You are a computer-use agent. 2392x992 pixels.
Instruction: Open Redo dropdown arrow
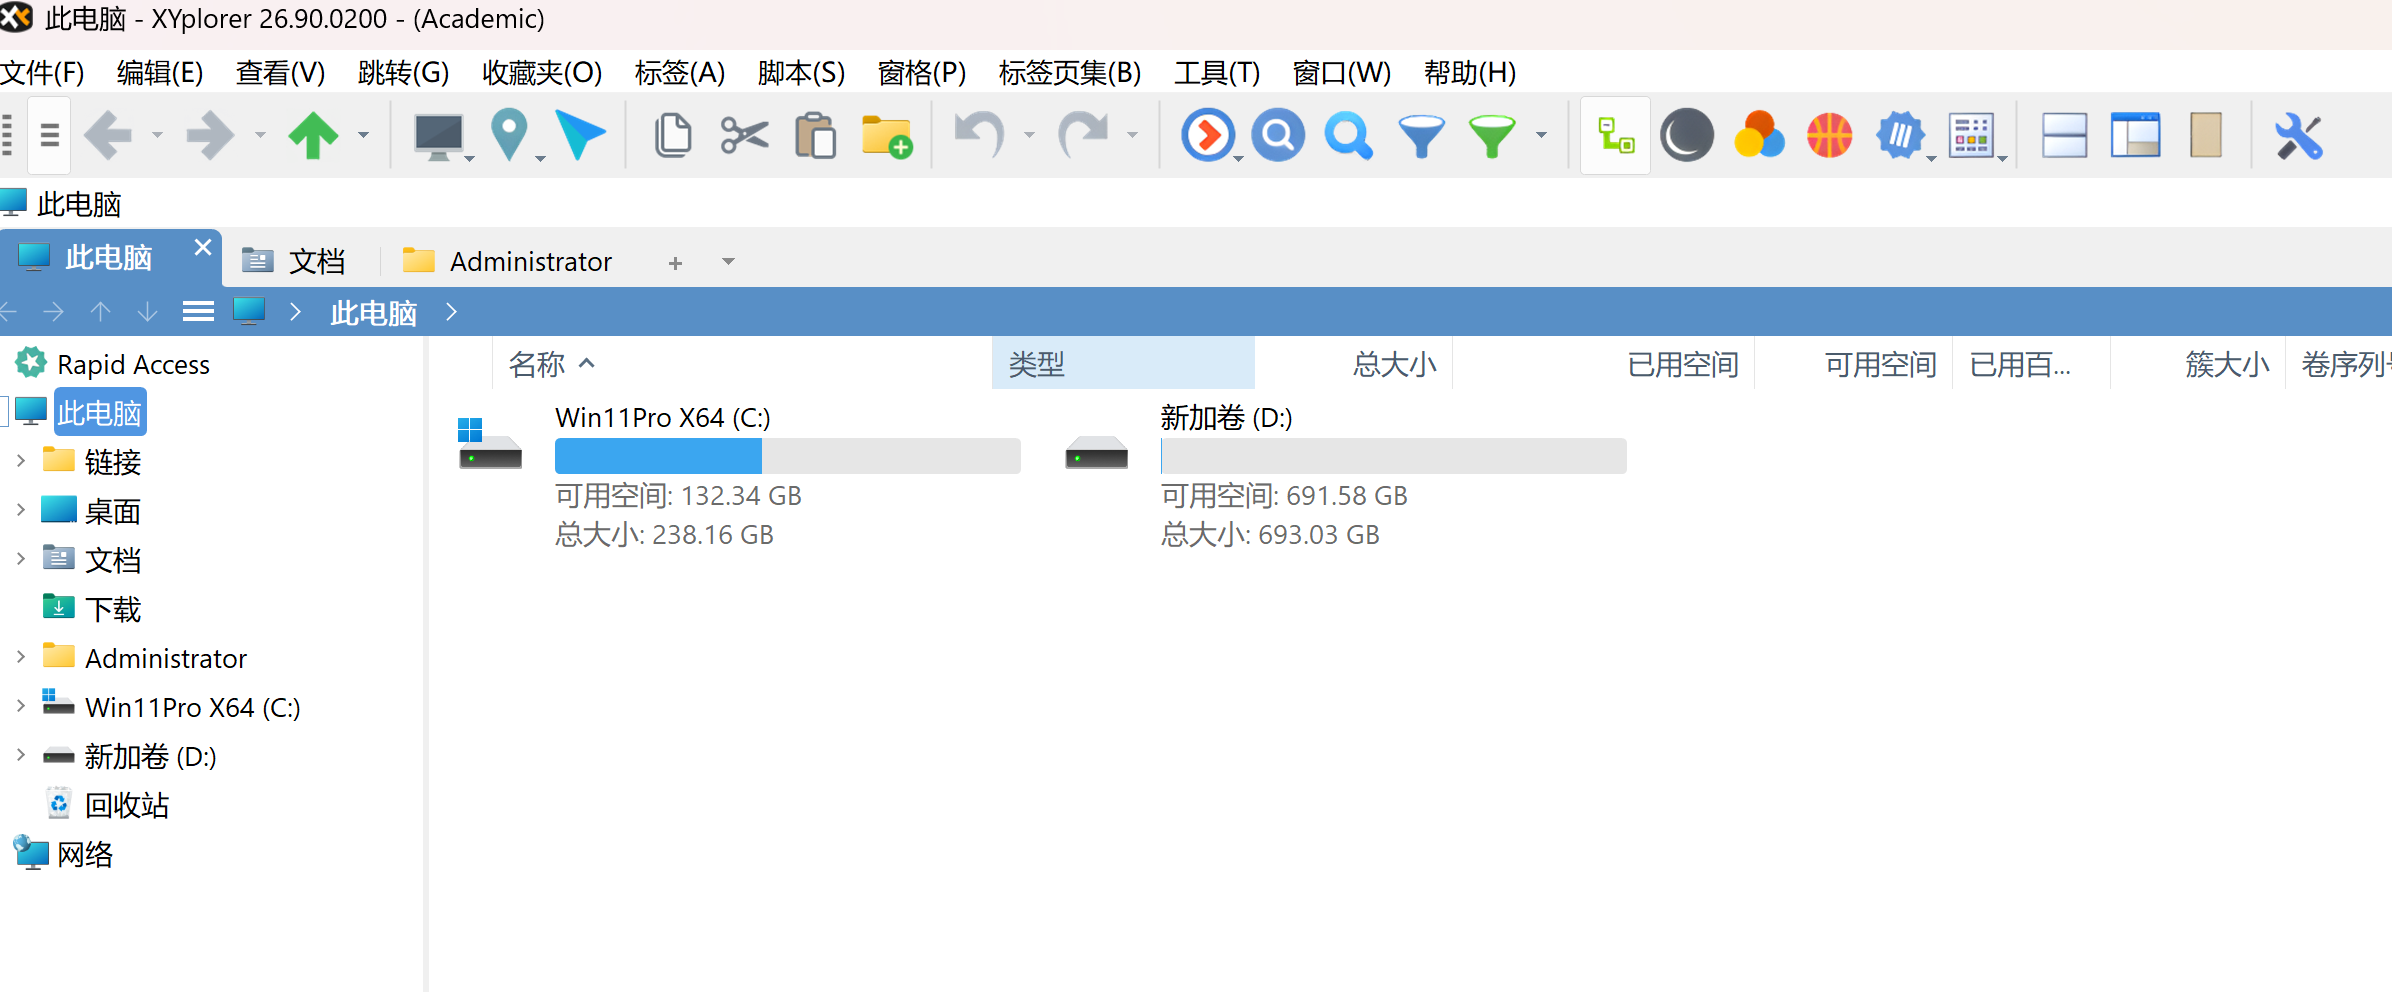[x=1132, y=135]
